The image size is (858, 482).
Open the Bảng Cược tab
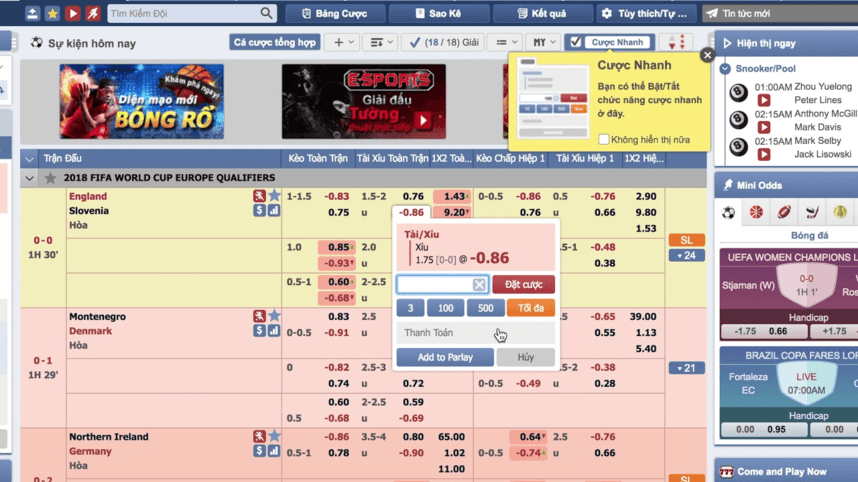coord(334,14)
